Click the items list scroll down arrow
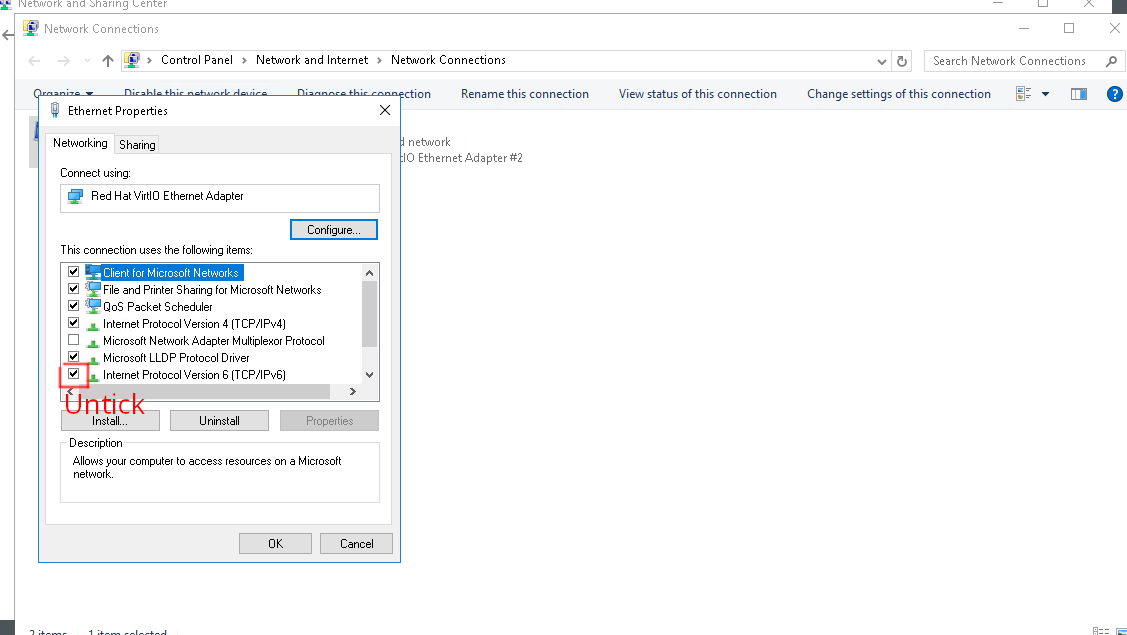1127x635 pixels. [369, 374]
